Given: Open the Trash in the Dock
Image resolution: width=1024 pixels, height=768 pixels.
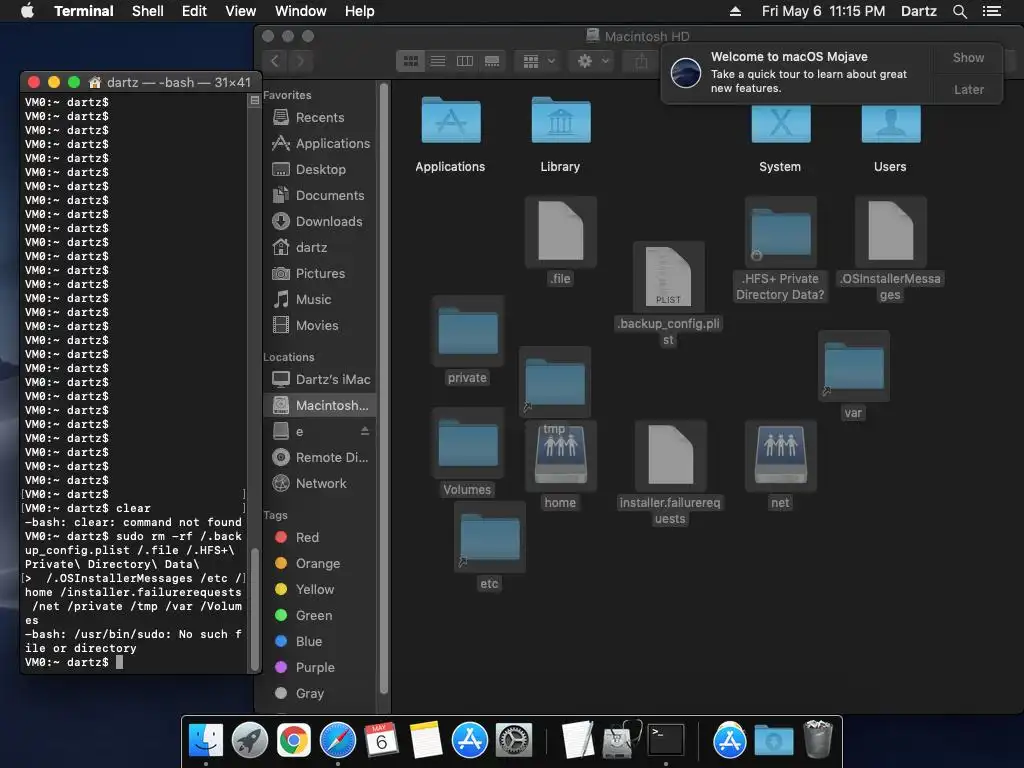Looking at the screenshot, I should [818, 739].
